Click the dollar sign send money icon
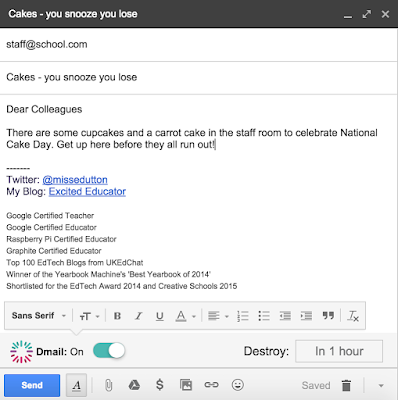The height and width of the screenshot is (400, 398). [160, 385]
